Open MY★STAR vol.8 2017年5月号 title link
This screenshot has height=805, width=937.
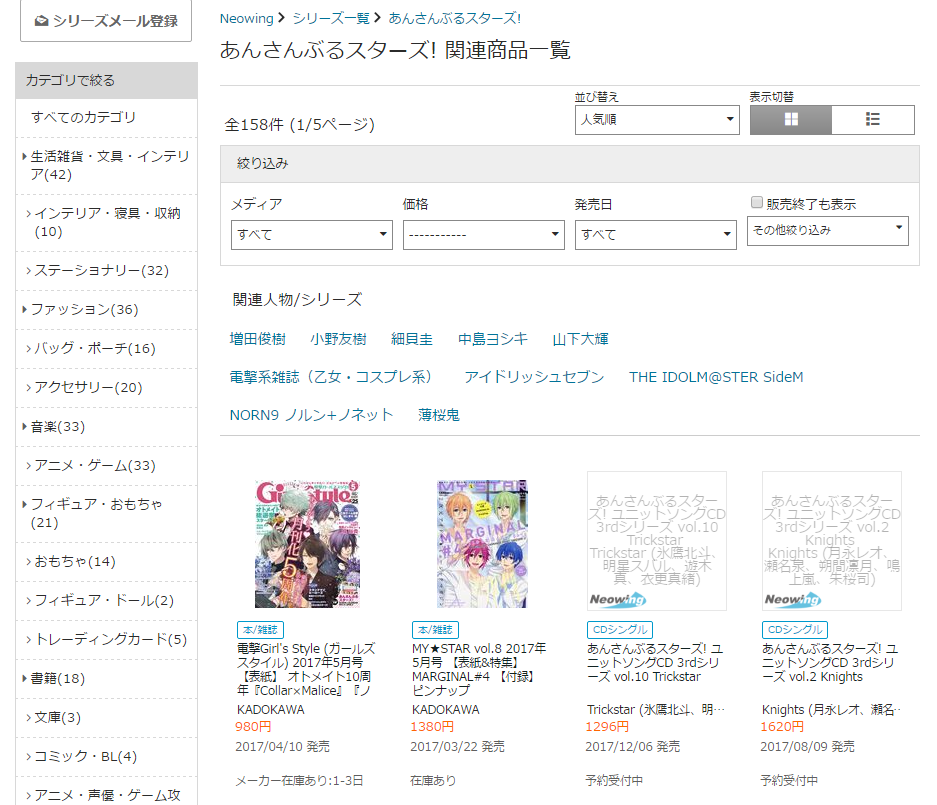[479, 669]
